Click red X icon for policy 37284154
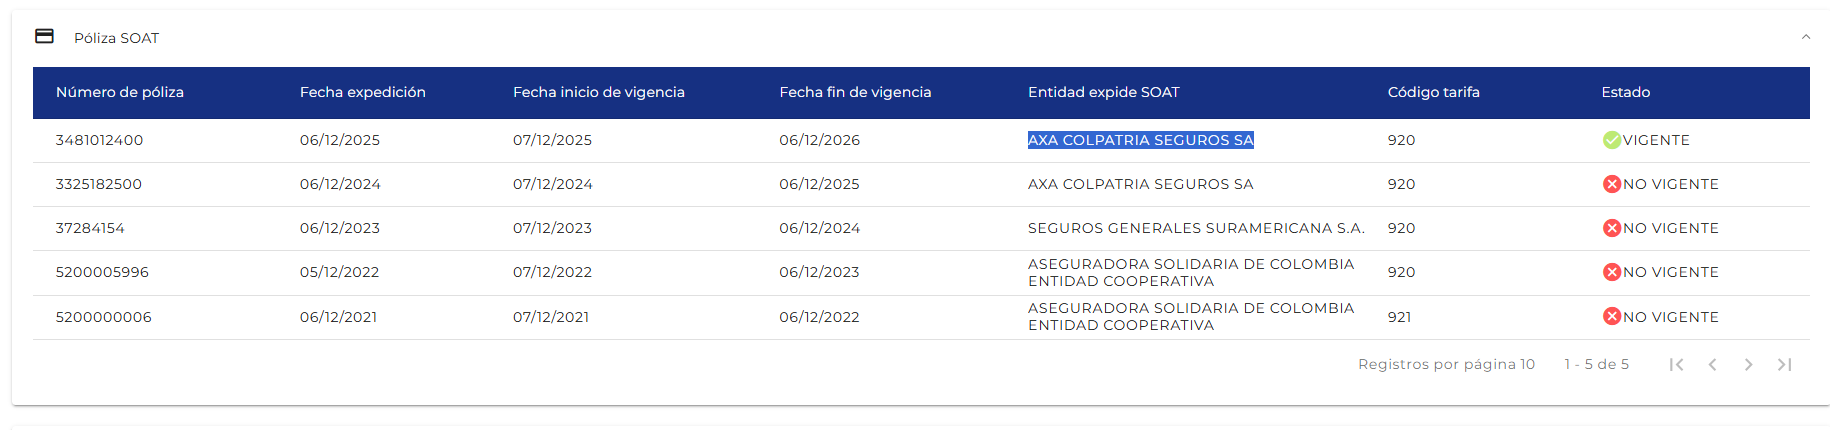The width and height of the screenshot is (1830, 430). [1611, 228]
